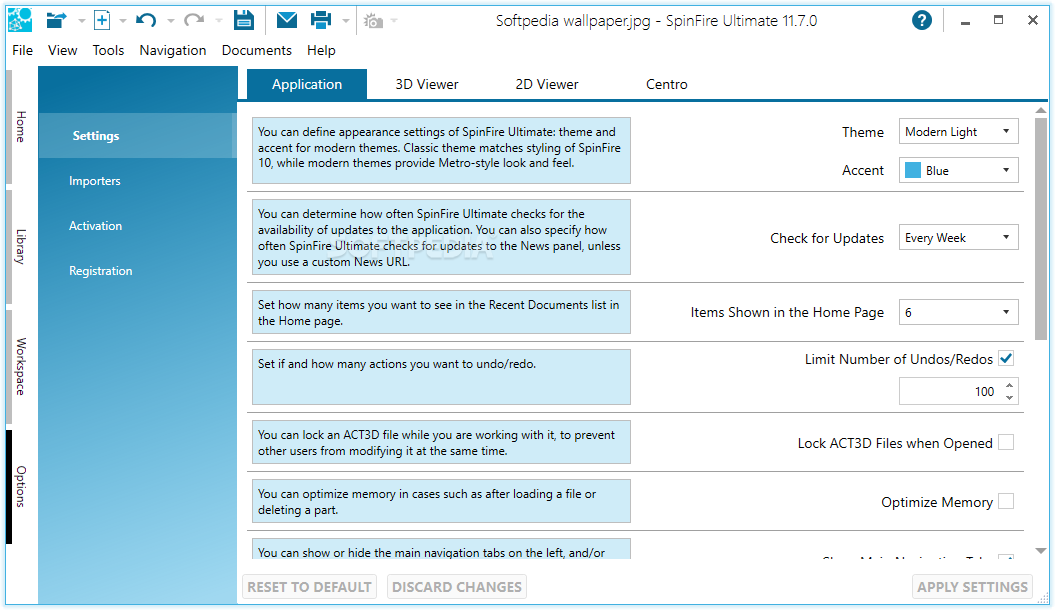
Task: Expand the open-file dropdown arrow
Action: (x=81, y=21)
